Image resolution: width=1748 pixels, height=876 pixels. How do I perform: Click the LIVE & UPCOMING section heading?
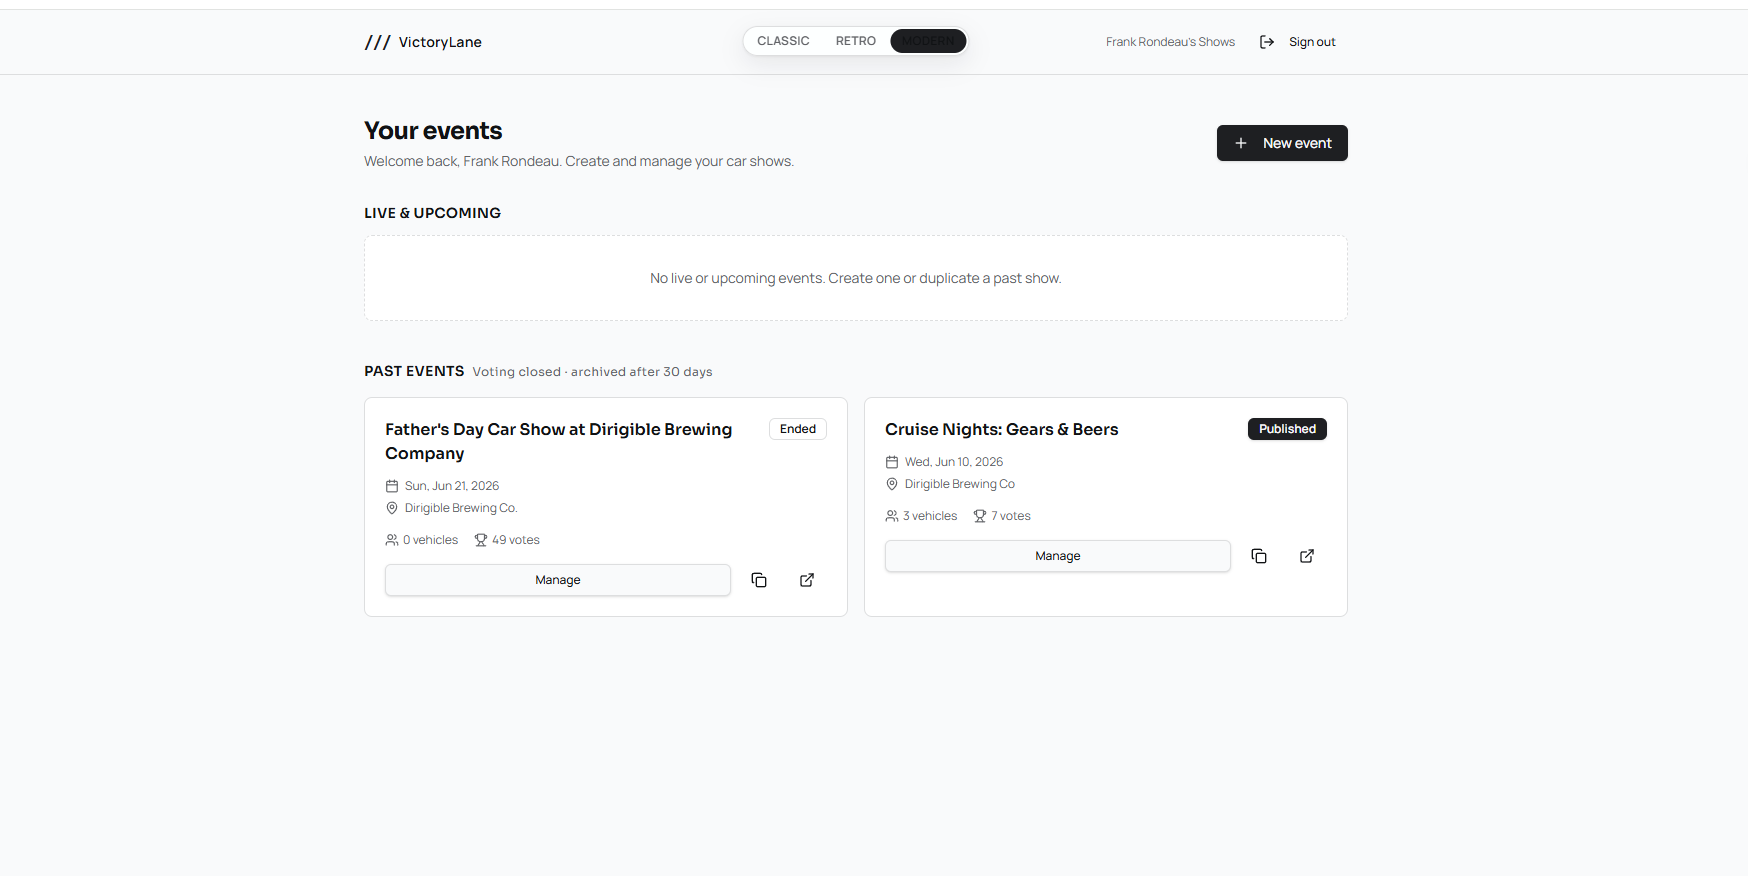coord(432,213)
